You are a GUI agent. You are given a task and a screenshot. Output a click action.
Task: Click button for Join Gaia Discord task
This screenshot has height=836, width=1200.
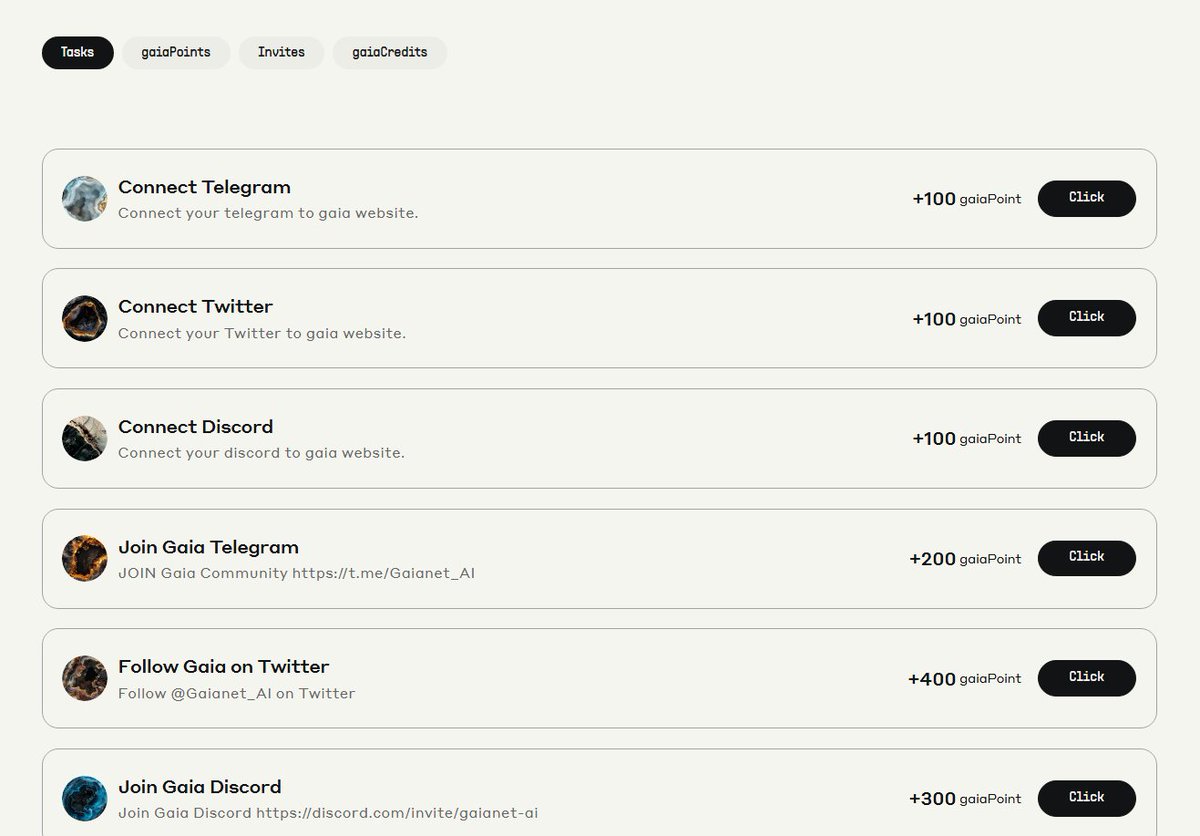pos(1087,798)
